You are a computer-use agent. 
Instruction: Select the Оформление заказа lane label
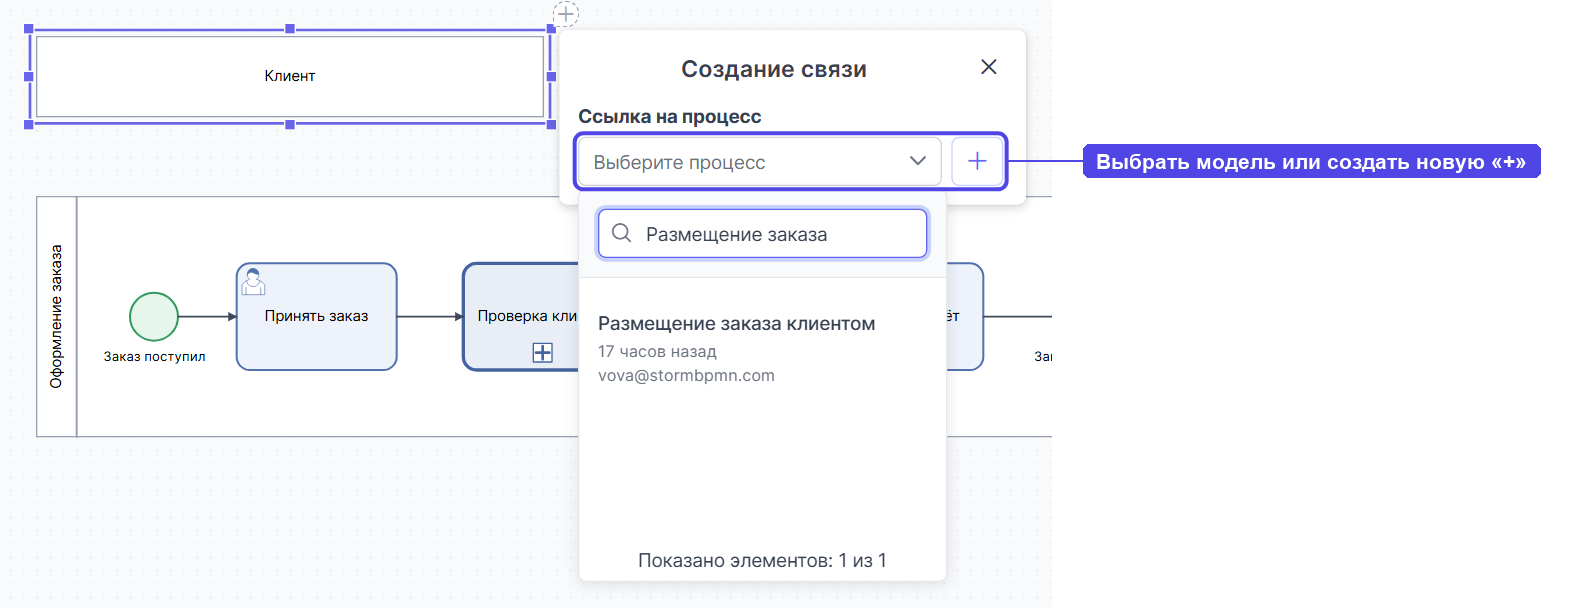(x=56, y=316)
